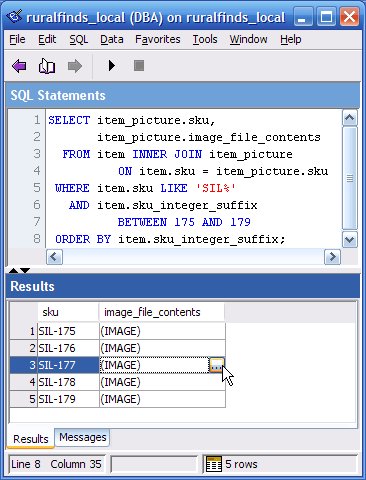Screen dimensions: 366x480
Task: Select the SIL-177 cell
Action: point(68,365)
